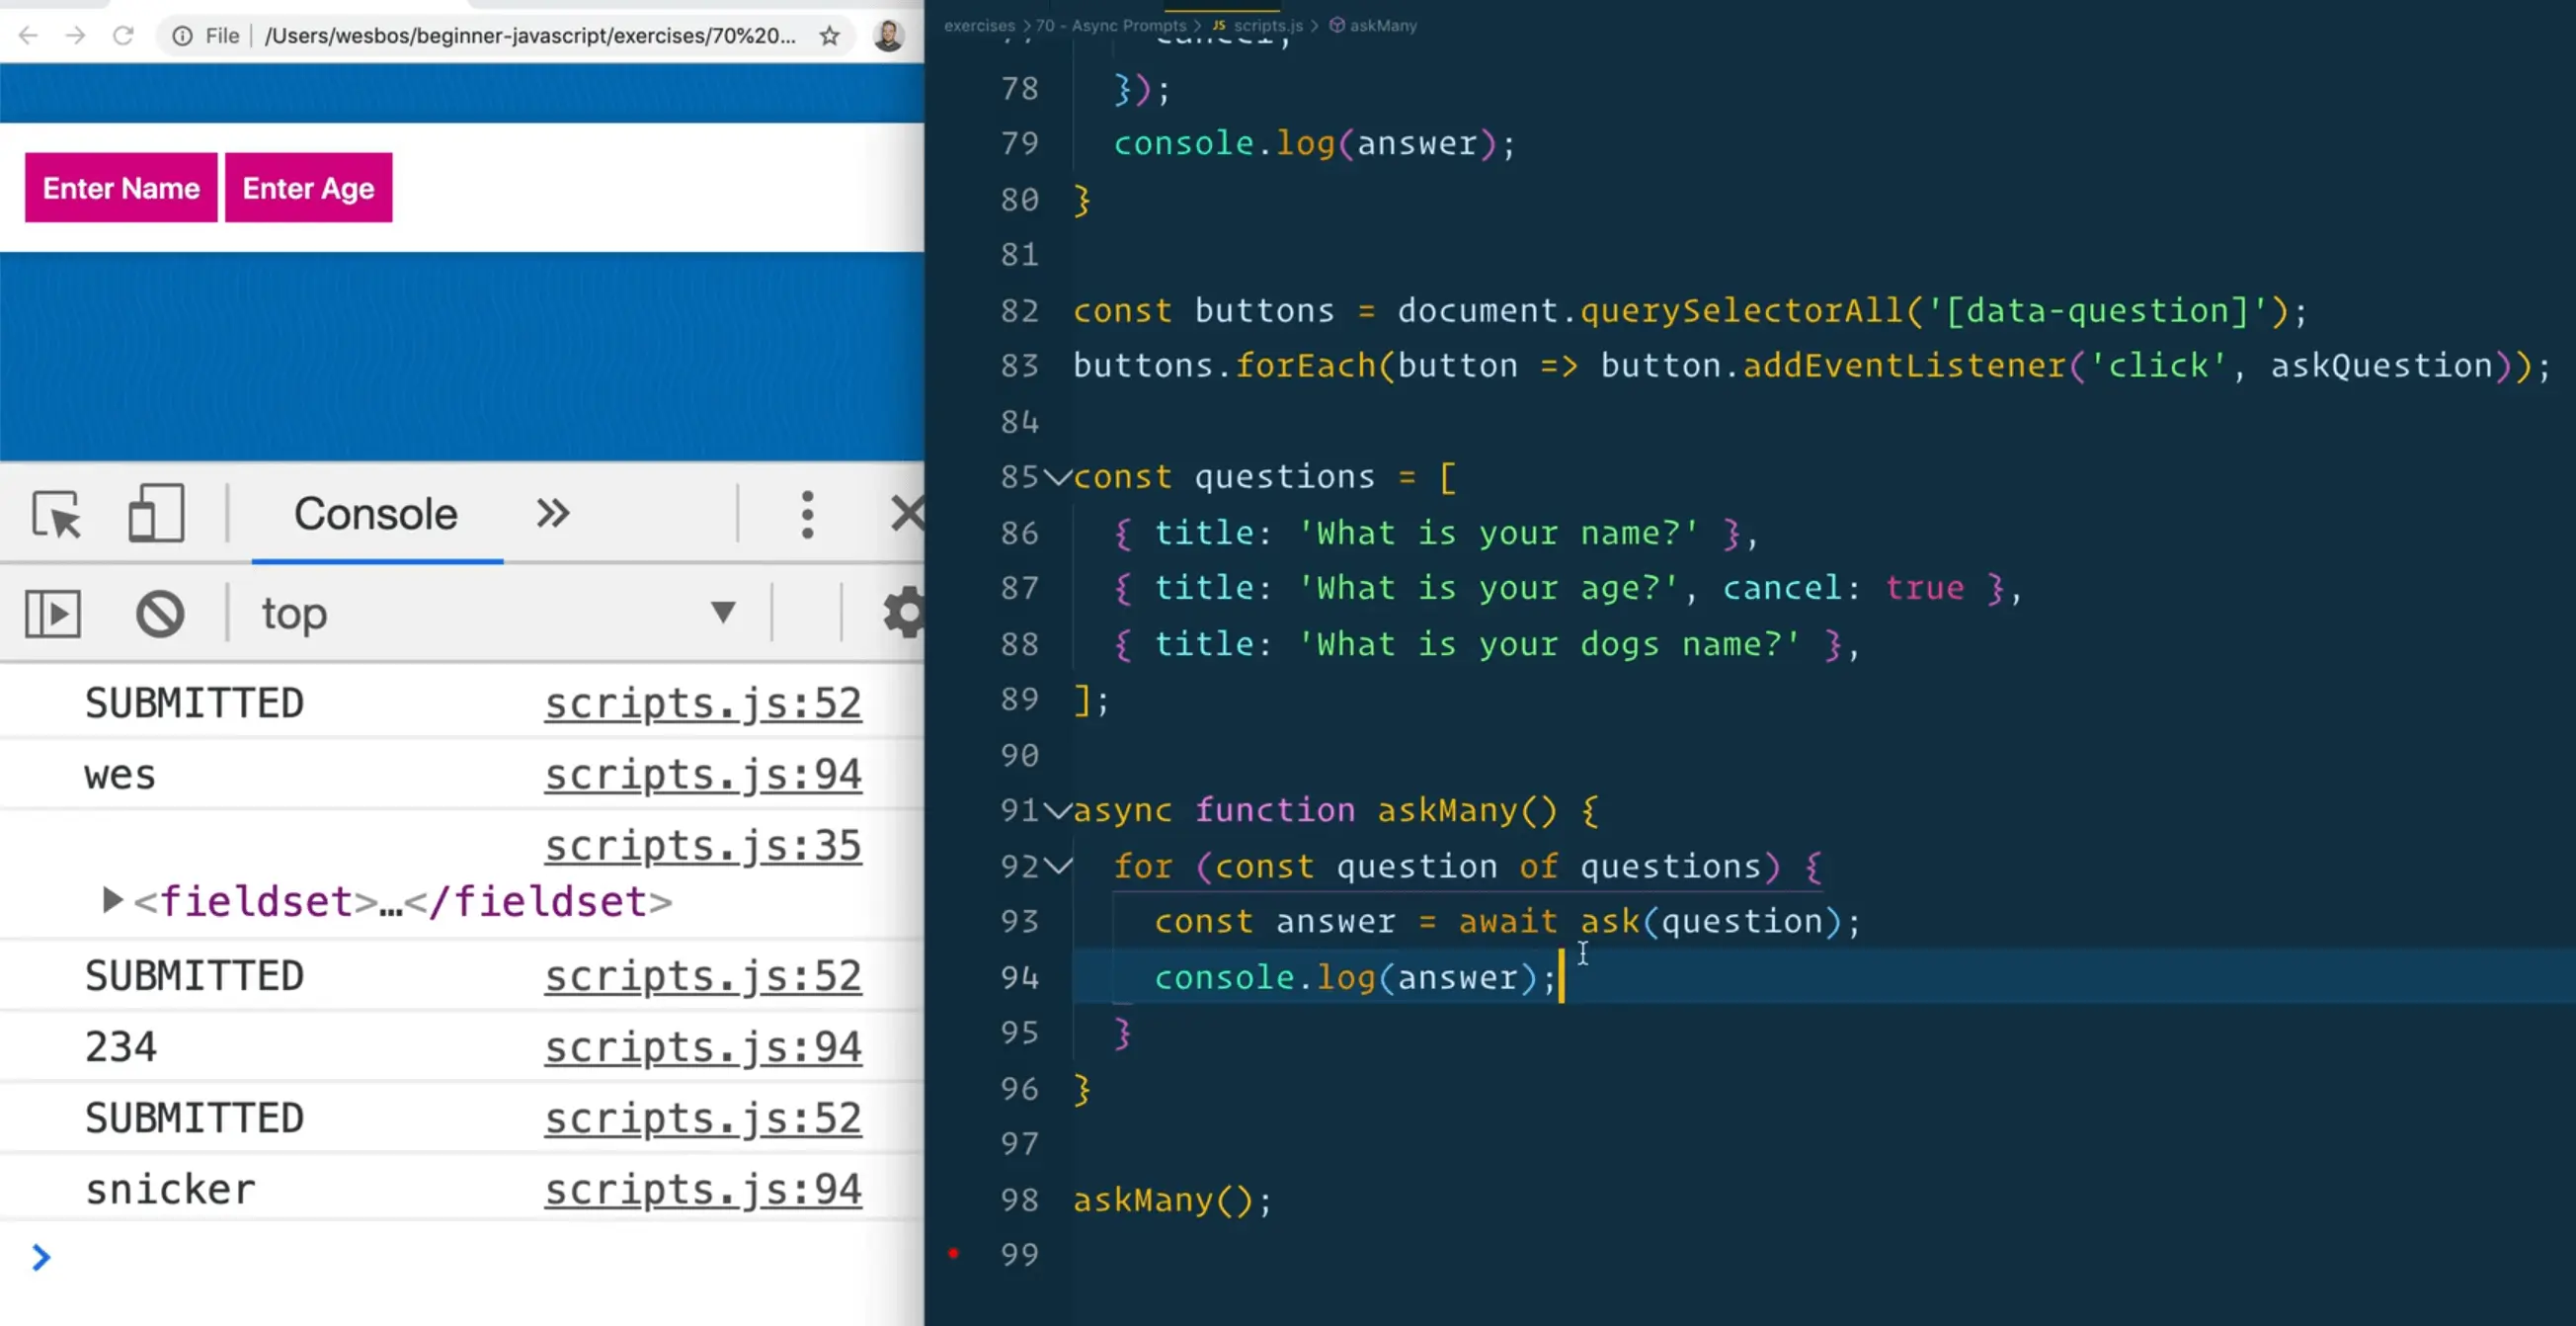Viewport: 2576px width, 1326px height.
Task: Expand the fieldset element in console
Action: pyautogui.click(x=112, y=900)
